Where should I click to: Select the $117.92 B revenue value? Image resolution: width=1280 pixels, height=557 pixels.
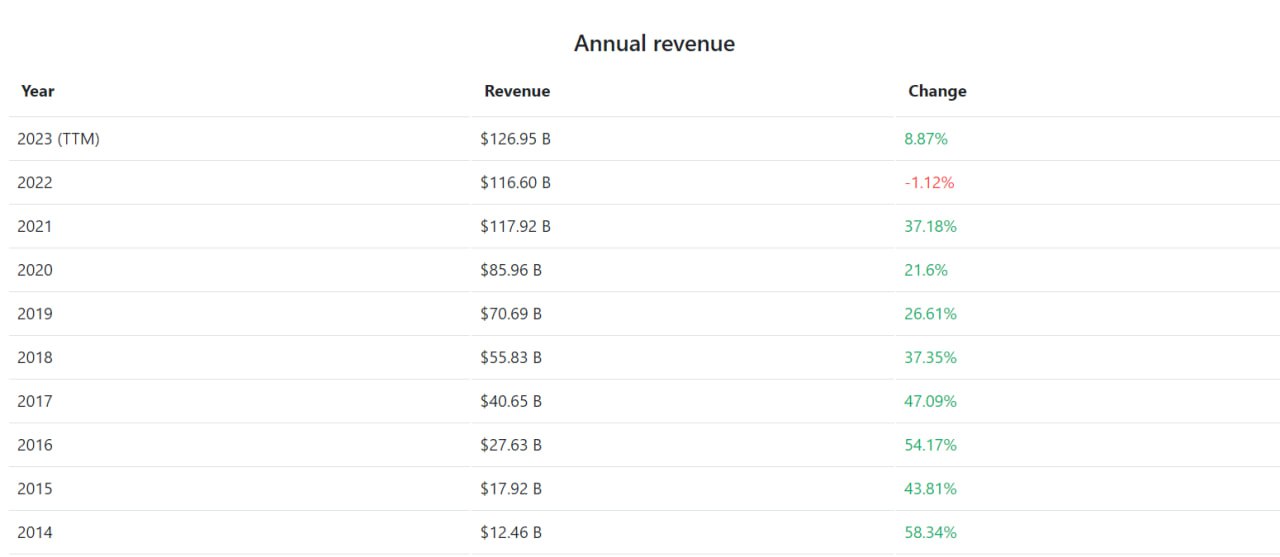pos(515,227)
